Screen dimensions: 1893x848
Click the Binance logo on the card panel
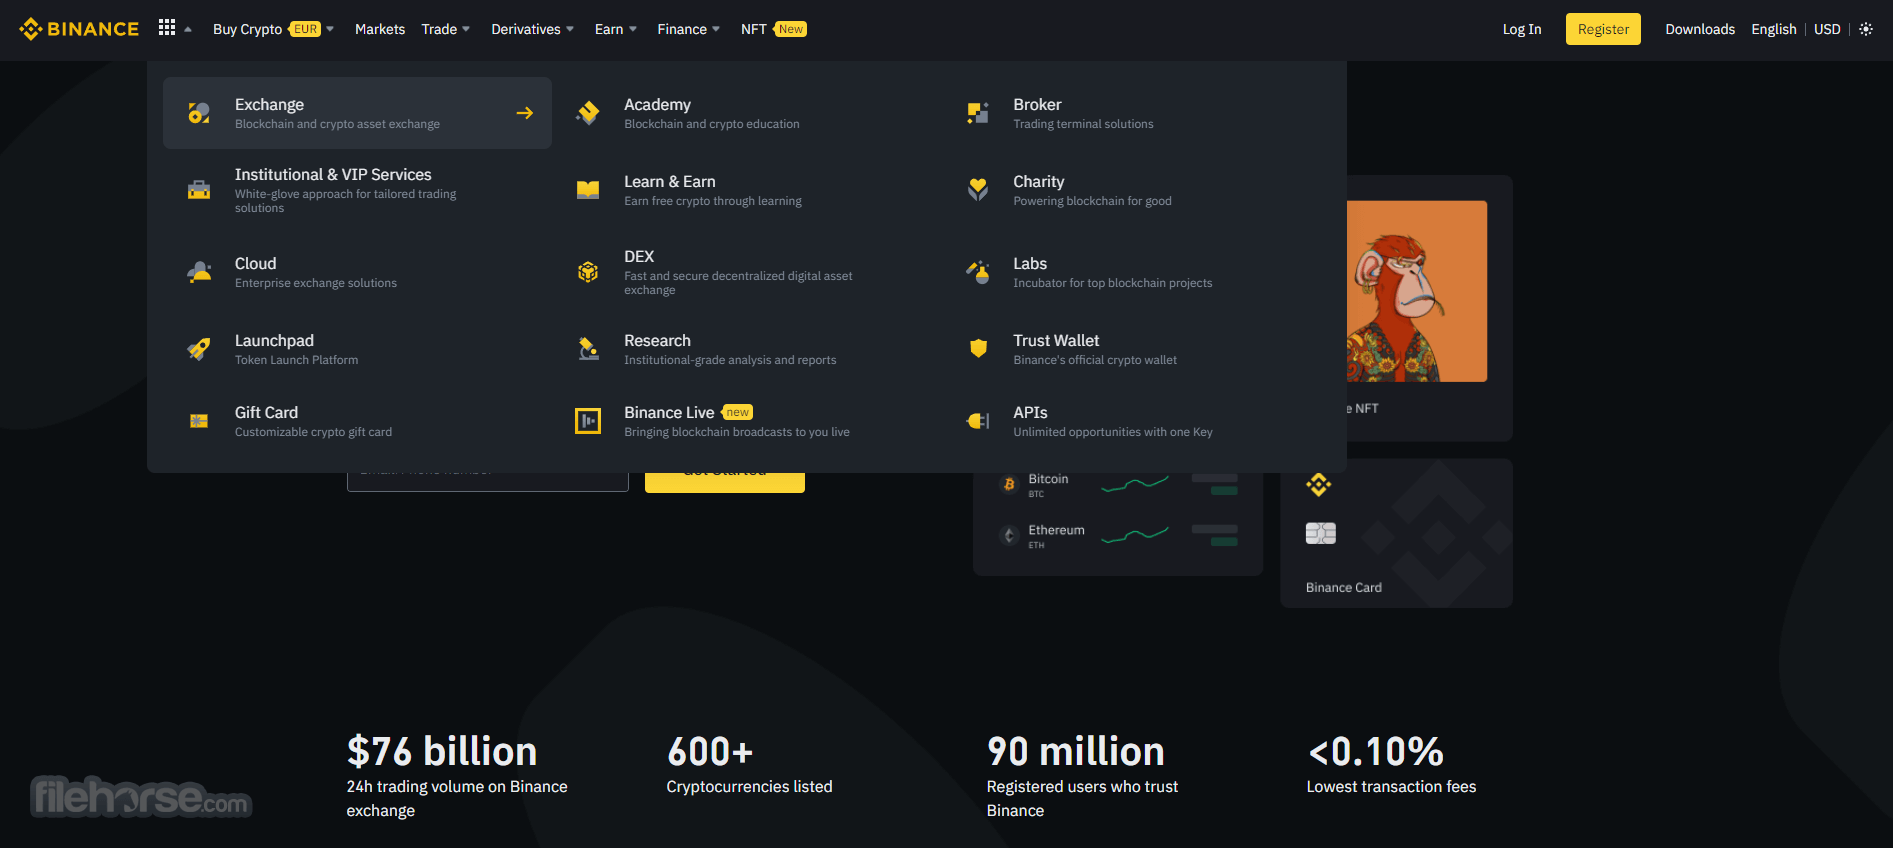point(1318,485)
